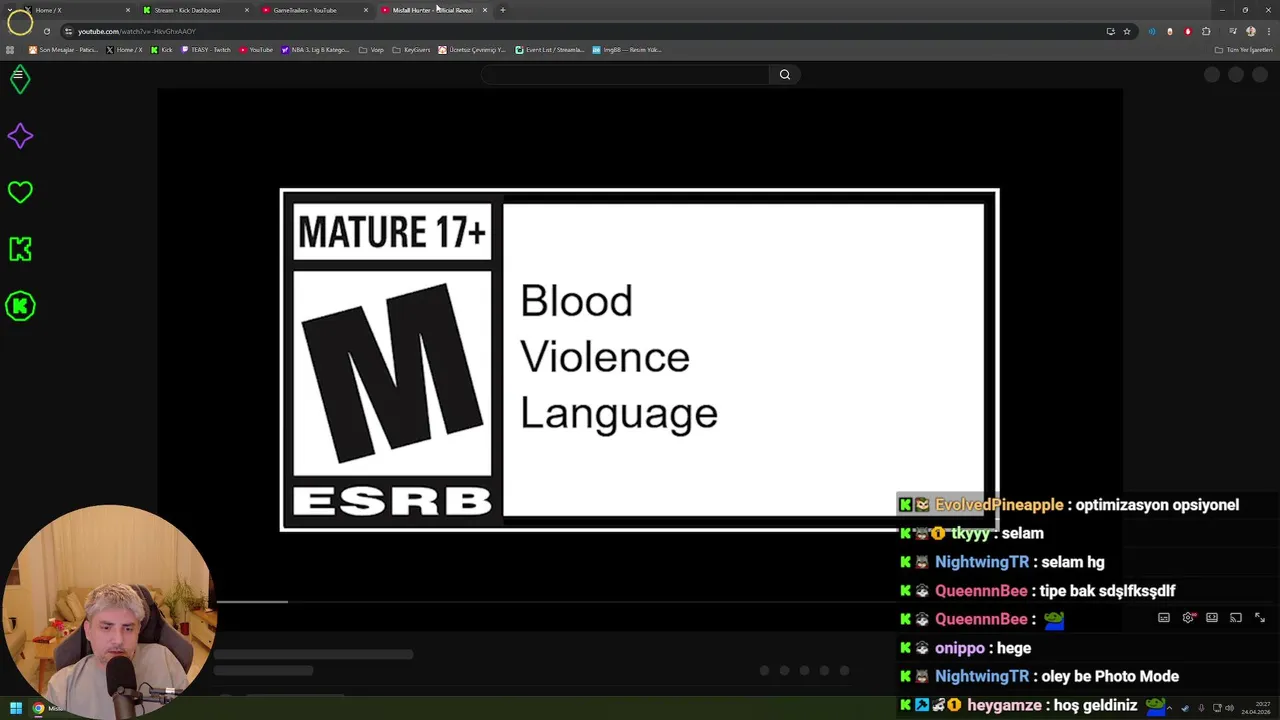Open bookmark apps grid icon
The image size is (1280, 720).
click(10, 49)
